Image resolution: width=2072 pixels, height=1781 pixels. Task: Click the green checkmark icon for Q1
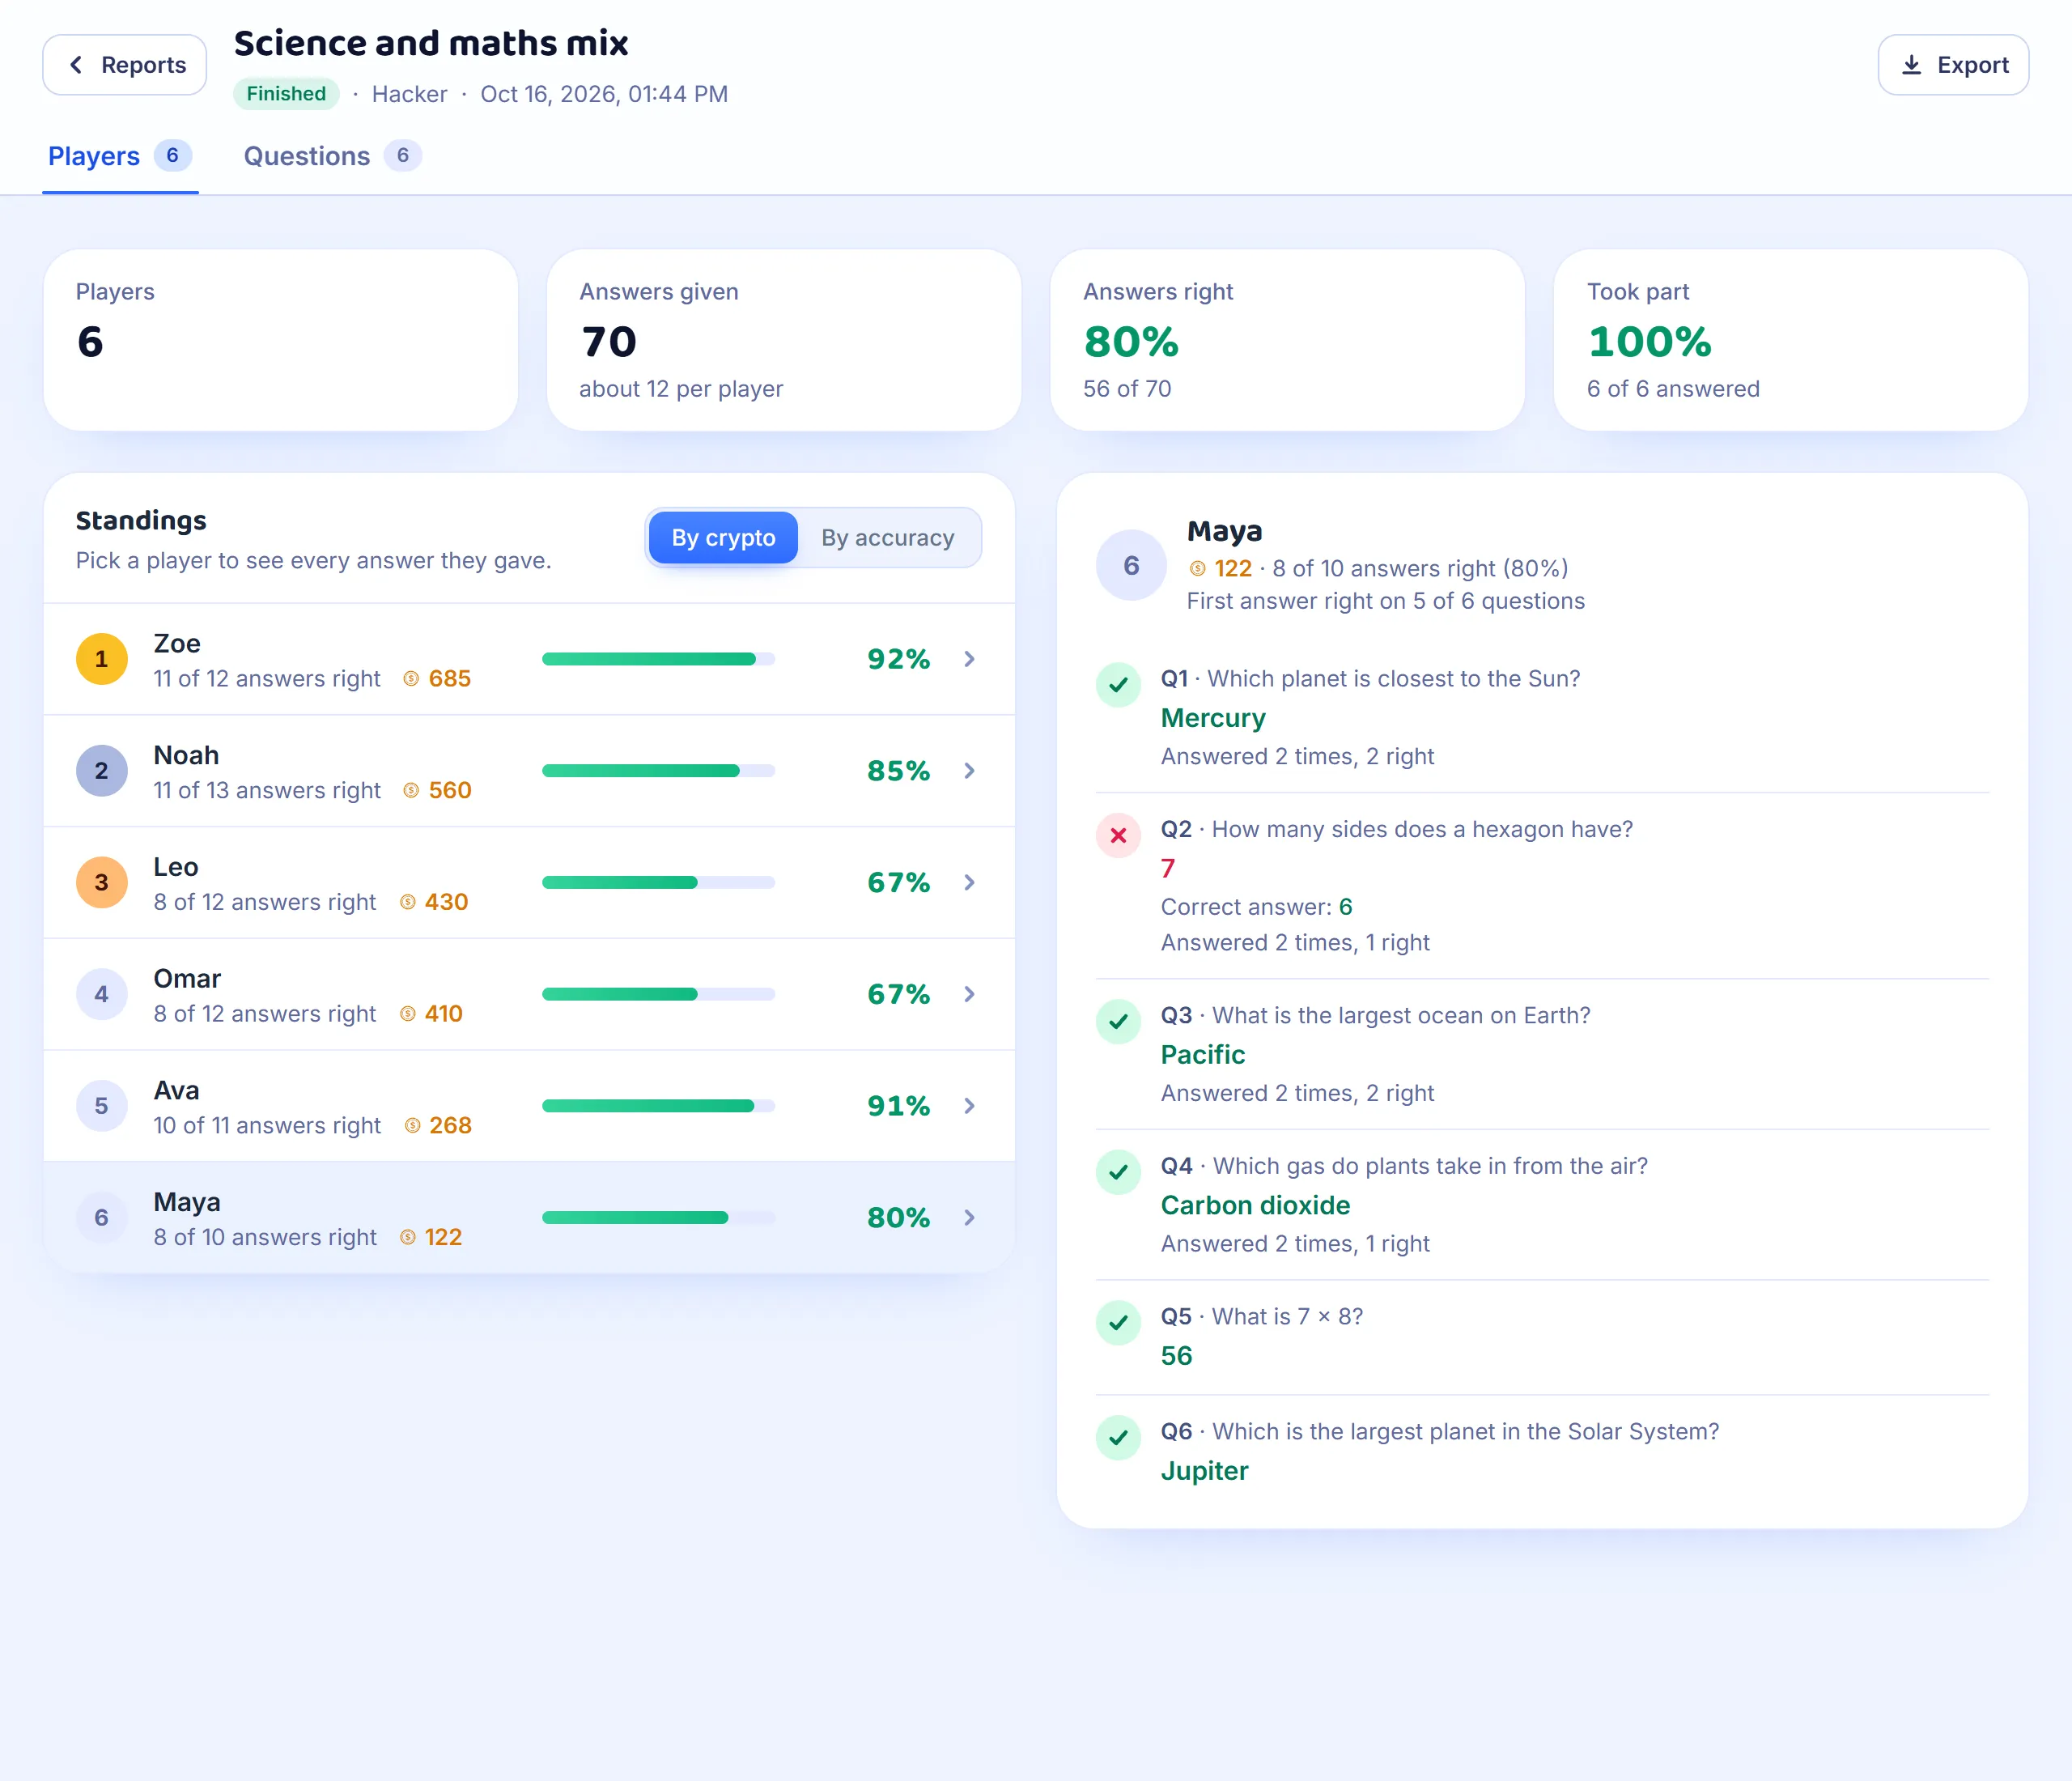coord(1119,685)
